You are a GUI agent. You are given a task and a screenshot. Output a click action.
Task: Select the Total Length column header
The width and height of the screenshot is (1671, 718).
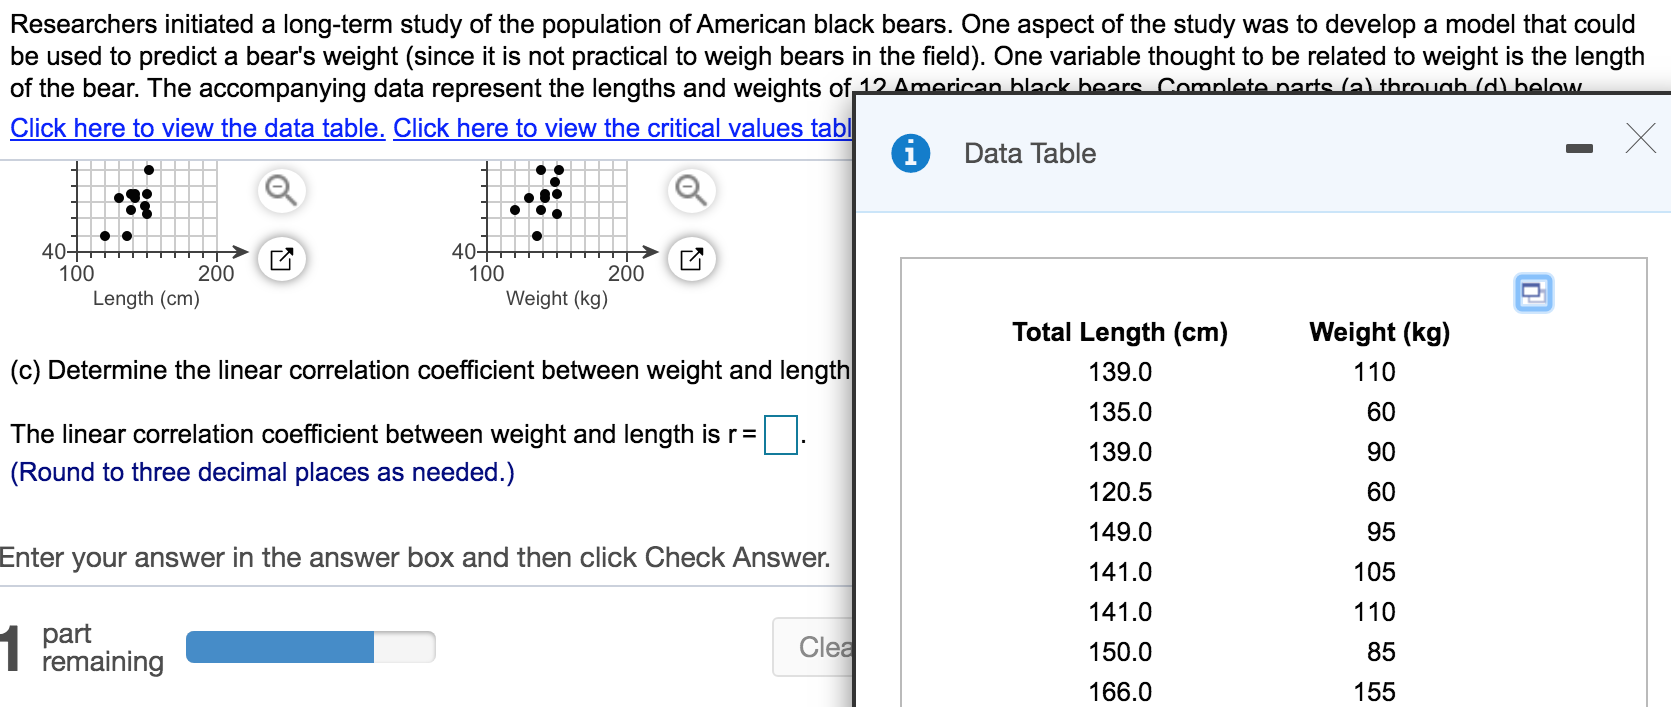click(1119, 331)
